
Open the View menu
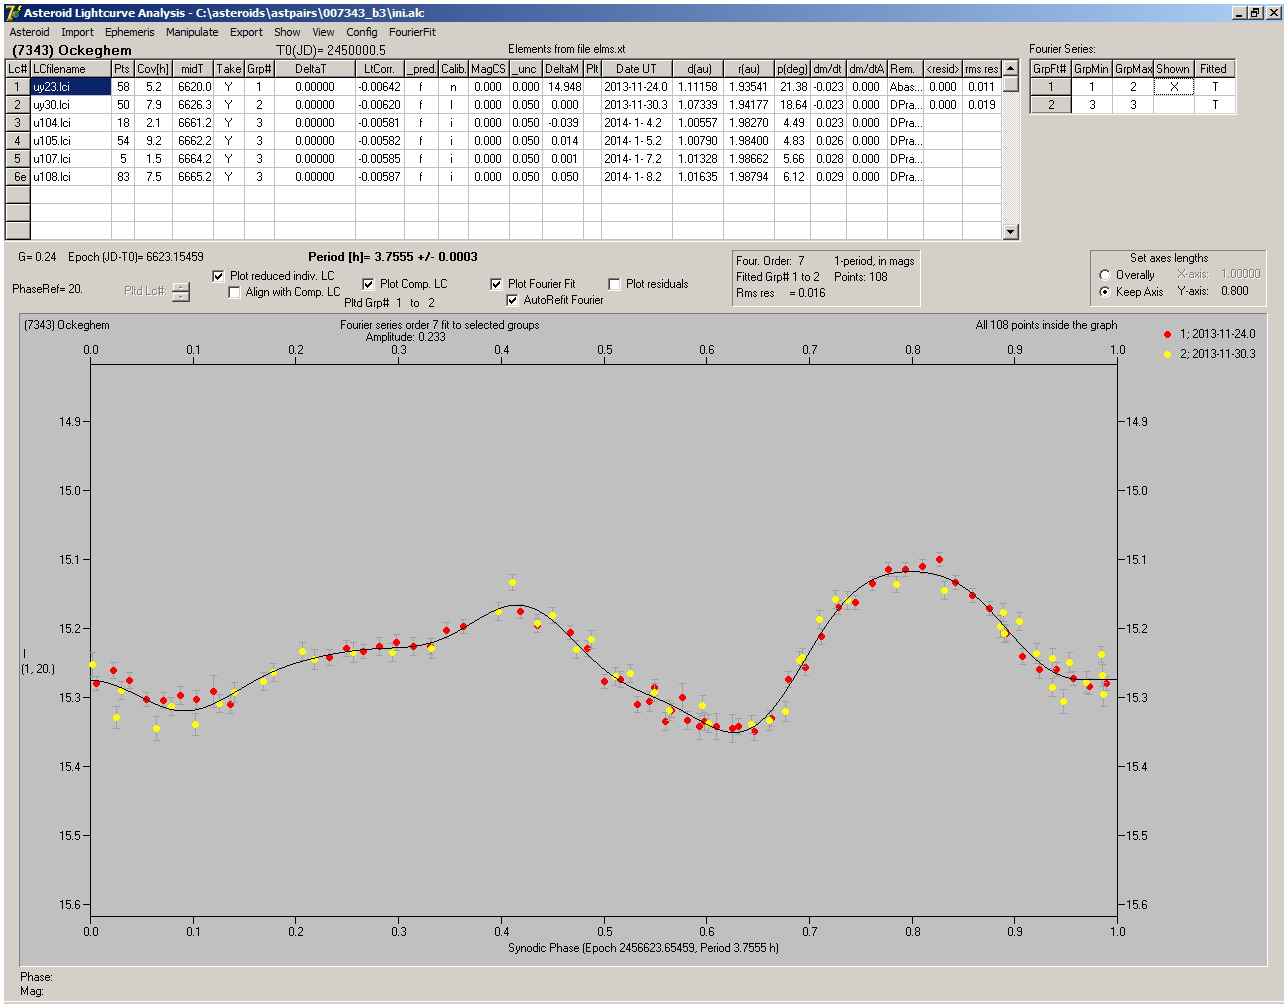coord(323,32)
